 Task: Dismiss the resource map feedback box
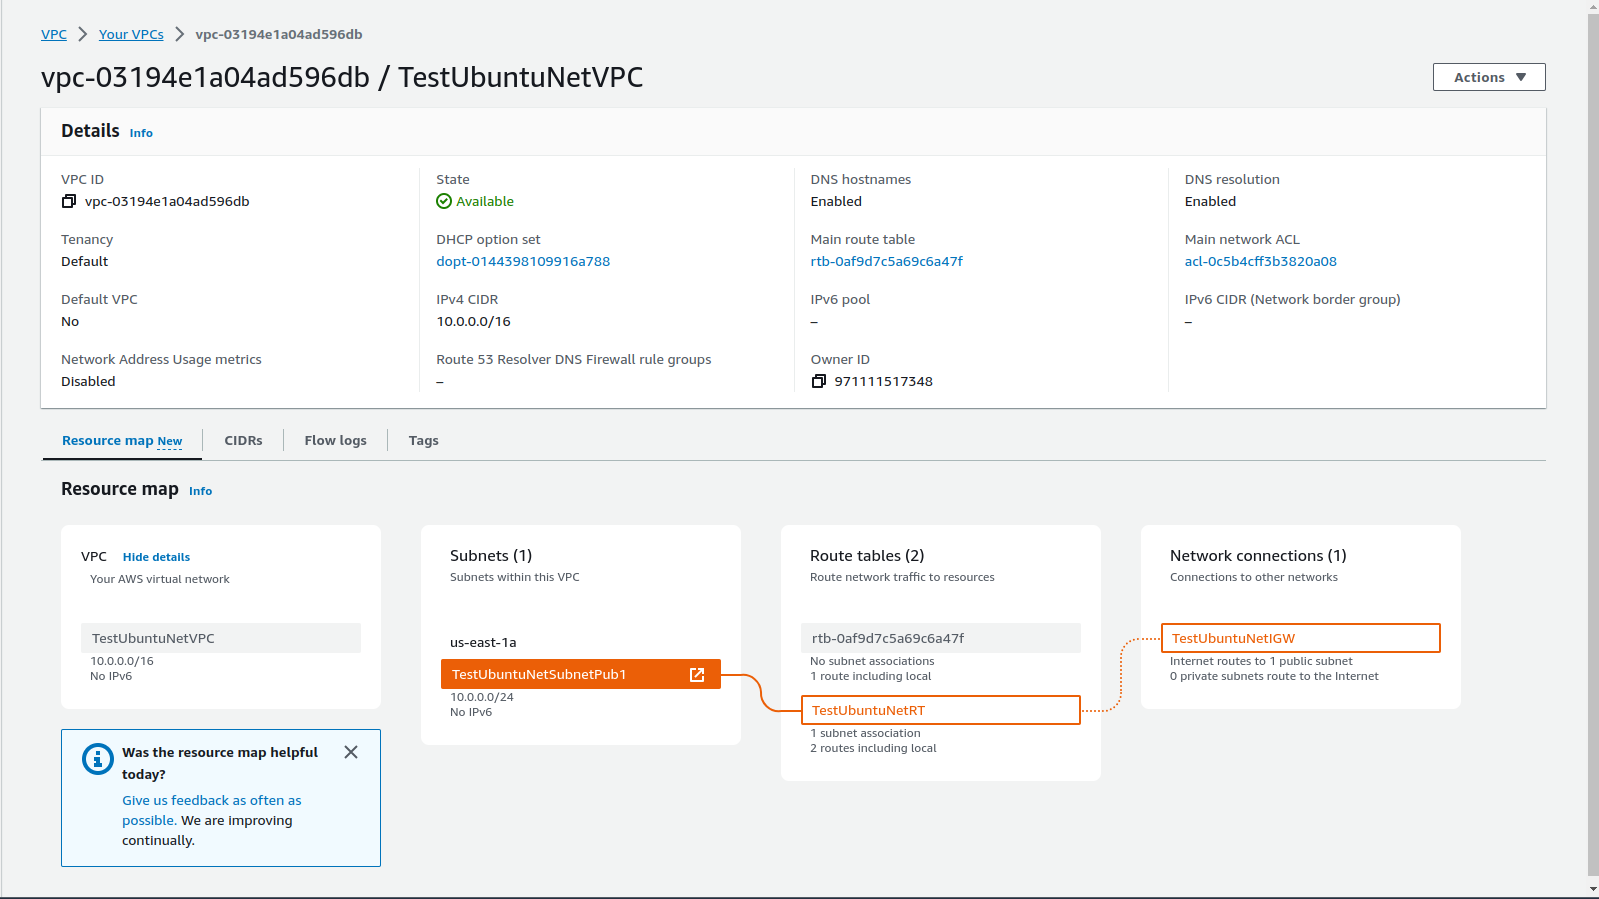(x=351, y=752)
